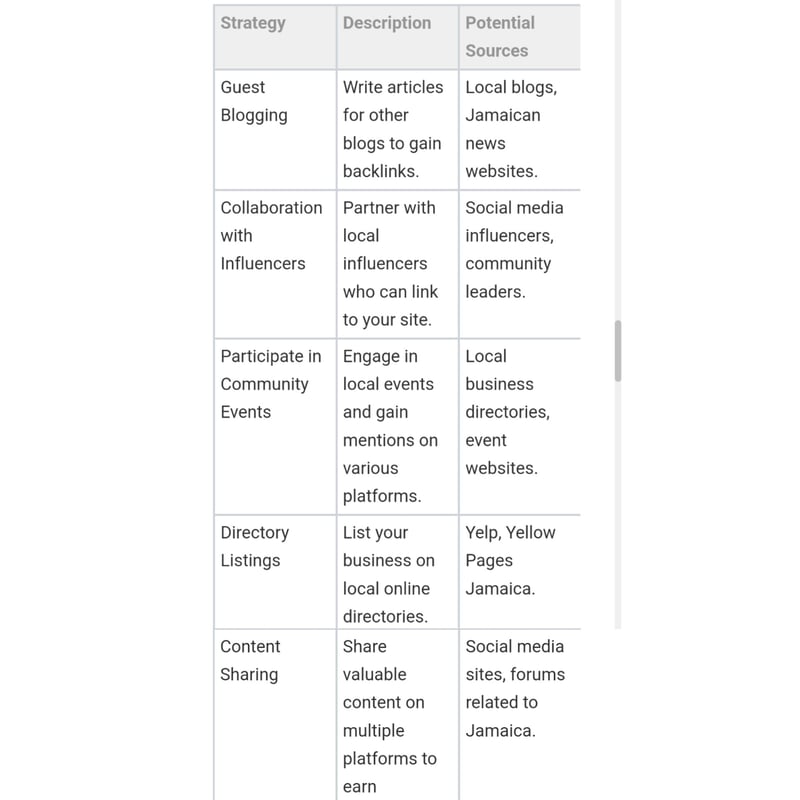
Task: Select the Participate in Community Events cell
Action: 271,384
